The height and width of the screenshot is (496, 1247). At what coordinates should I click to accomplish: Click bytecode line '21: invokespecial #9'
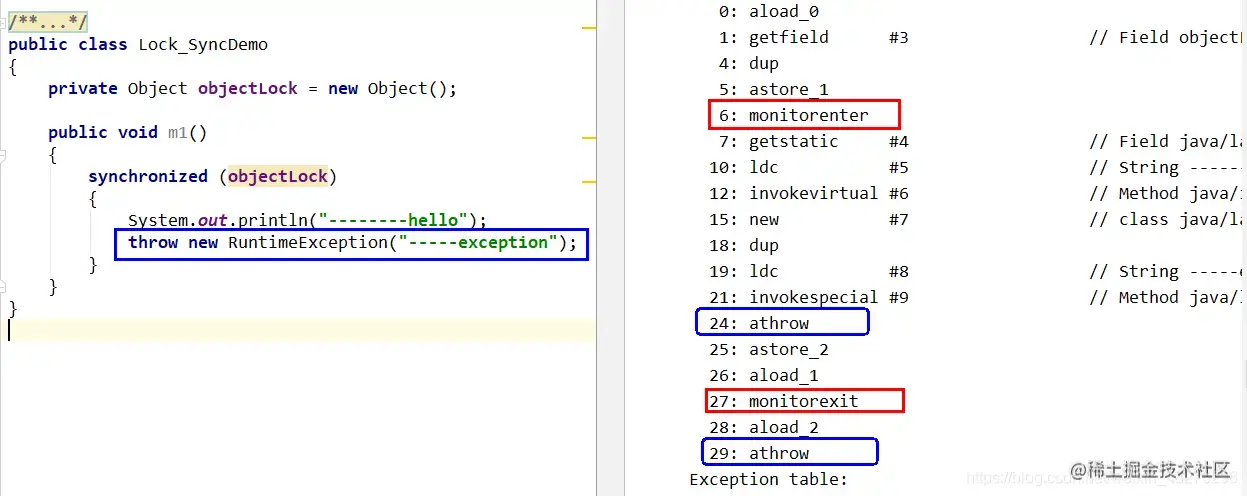pyautogui.click(x=809, y=297)
